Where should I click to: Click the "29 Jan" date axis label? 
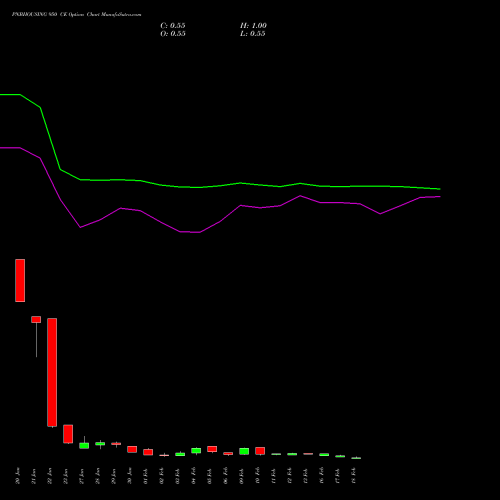(x=114, y=476)
